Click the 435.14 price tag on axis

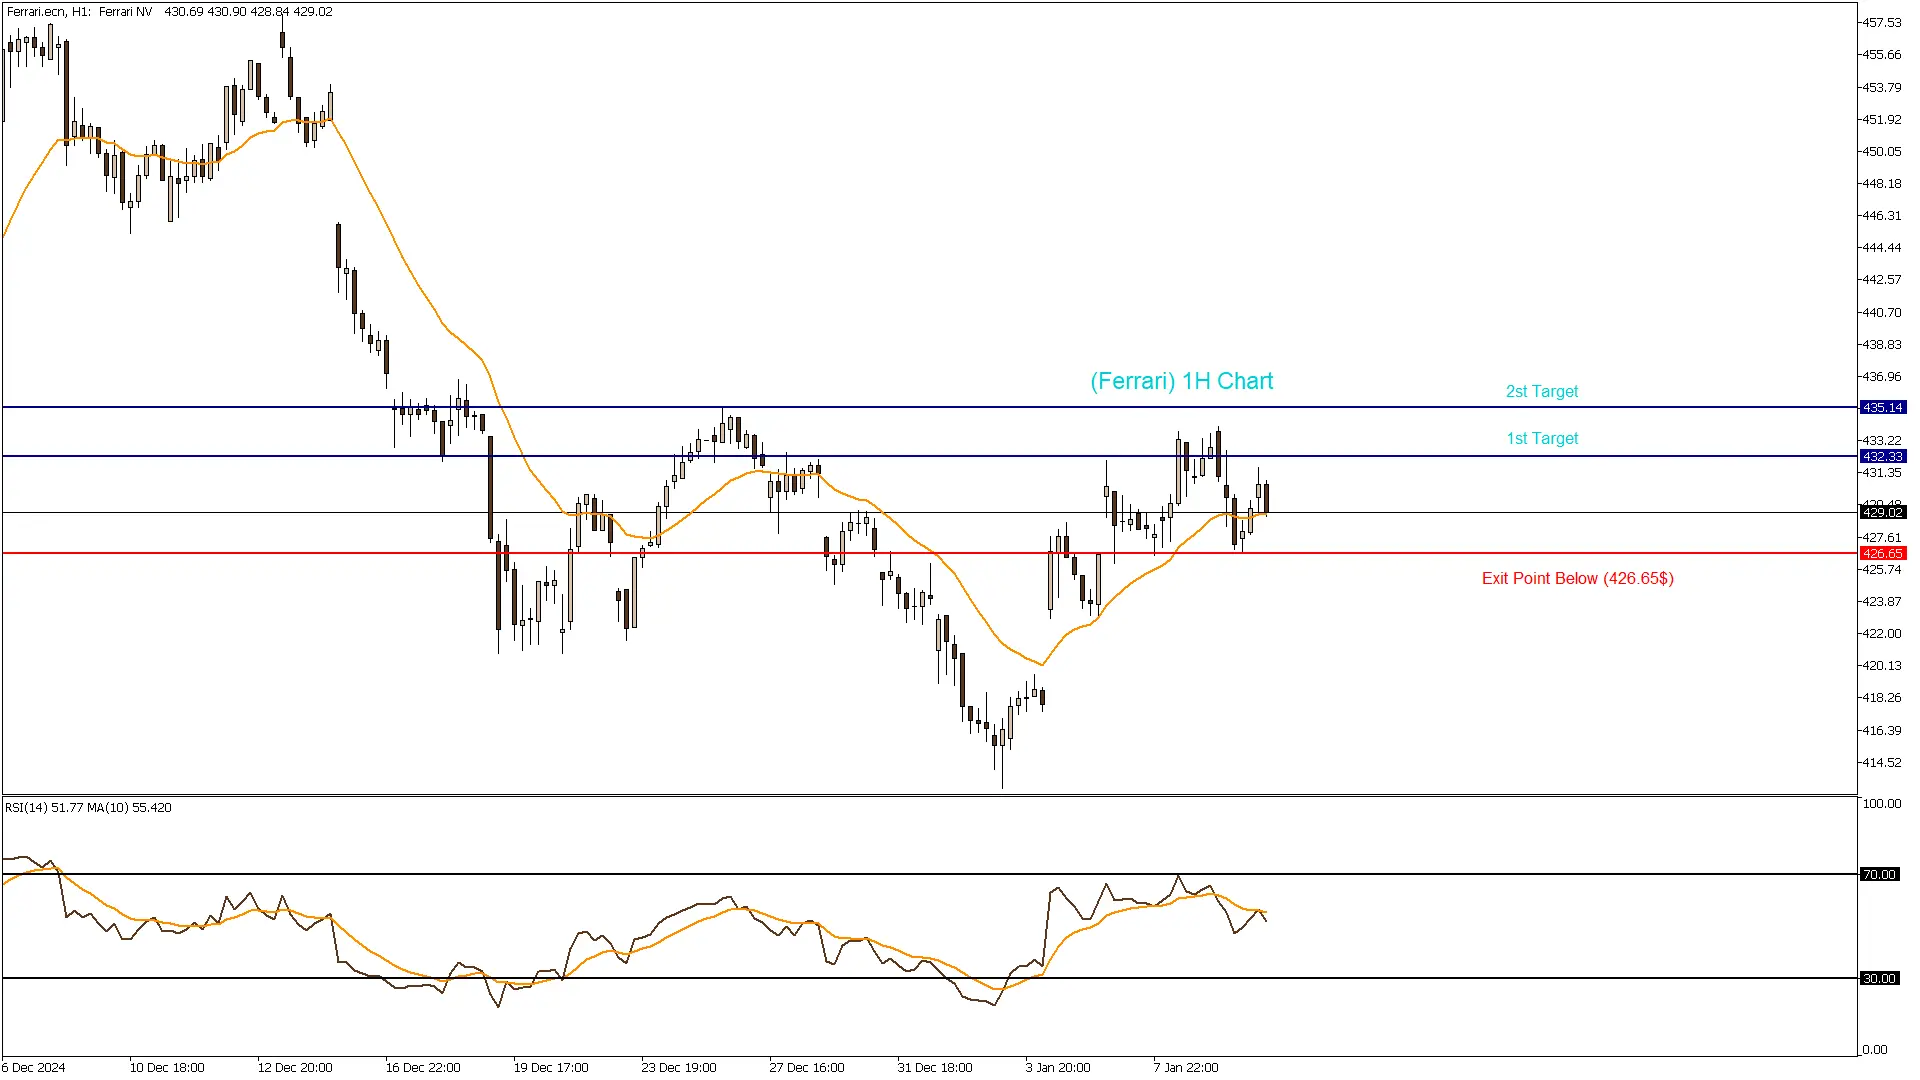[1882, 408]
